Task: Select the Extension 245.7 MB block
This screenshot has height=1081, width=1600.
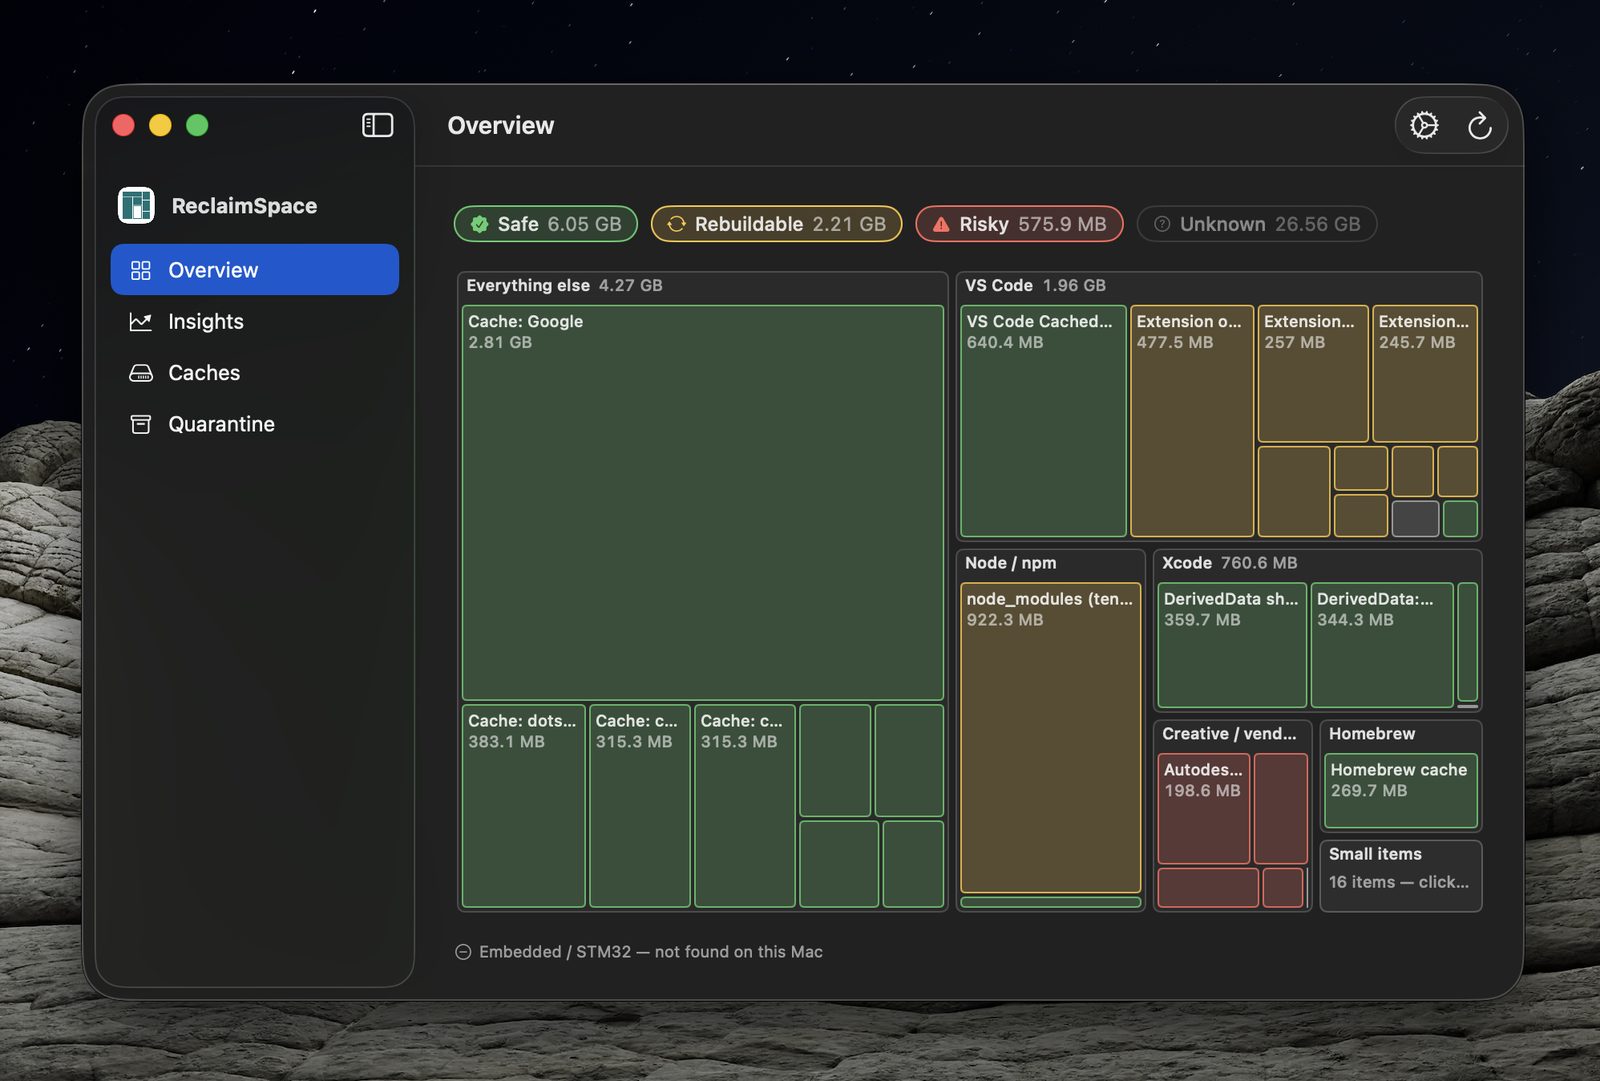Action: tap(1425, 374)
